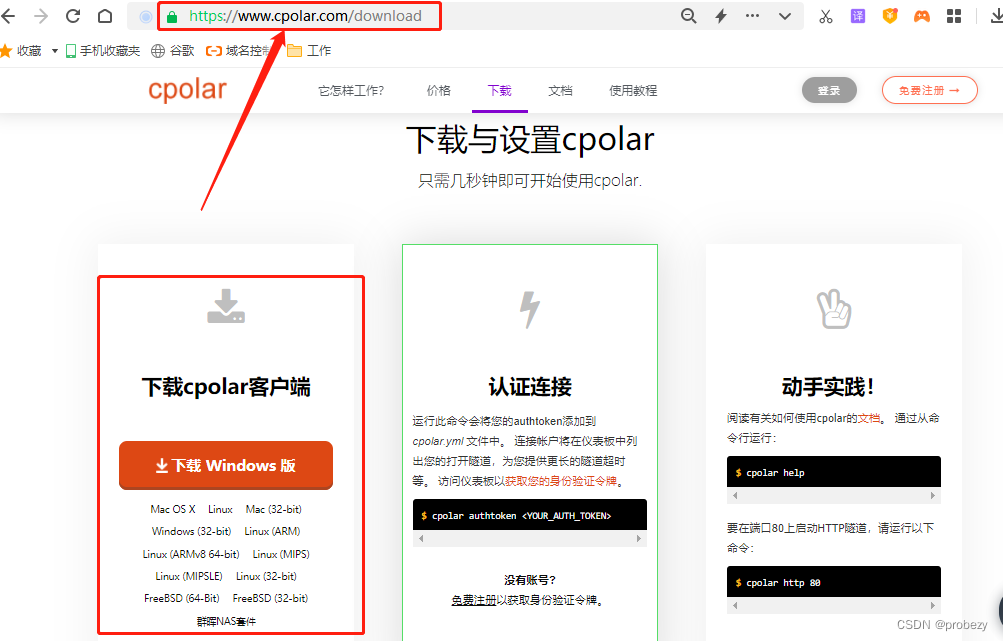Viewport: 1003px width, 641px height.
Task: Click the 下载 Windows 版 button
Action: [x=226, y=465]
